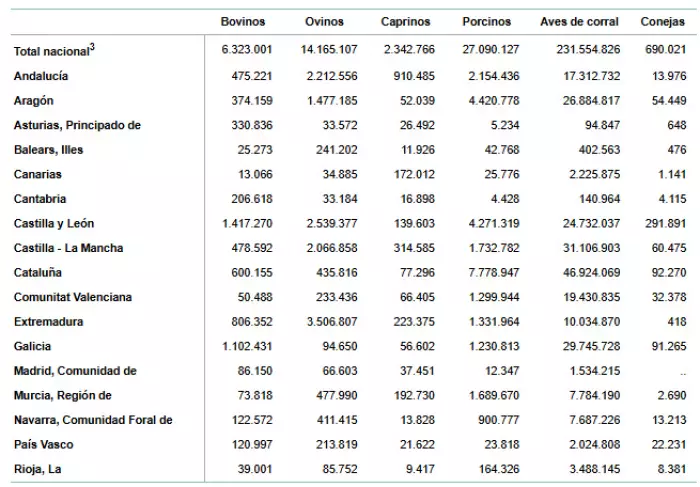Select the País Vasco row label

(44, 444)
